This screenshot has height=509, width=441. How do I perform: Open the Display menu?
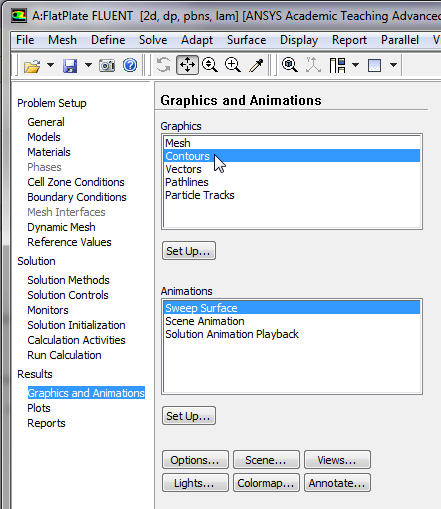click(x=299, y=40)
